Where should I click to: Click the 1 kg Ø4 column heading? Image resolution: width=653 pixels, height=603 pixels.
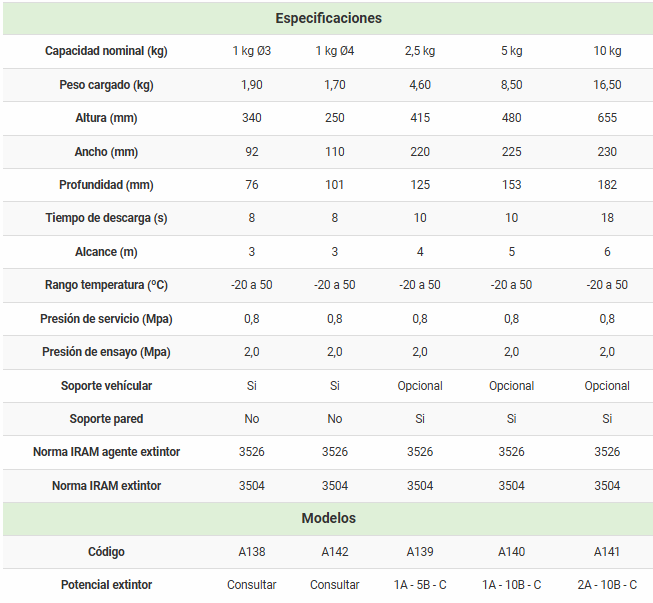click(334, 51)
